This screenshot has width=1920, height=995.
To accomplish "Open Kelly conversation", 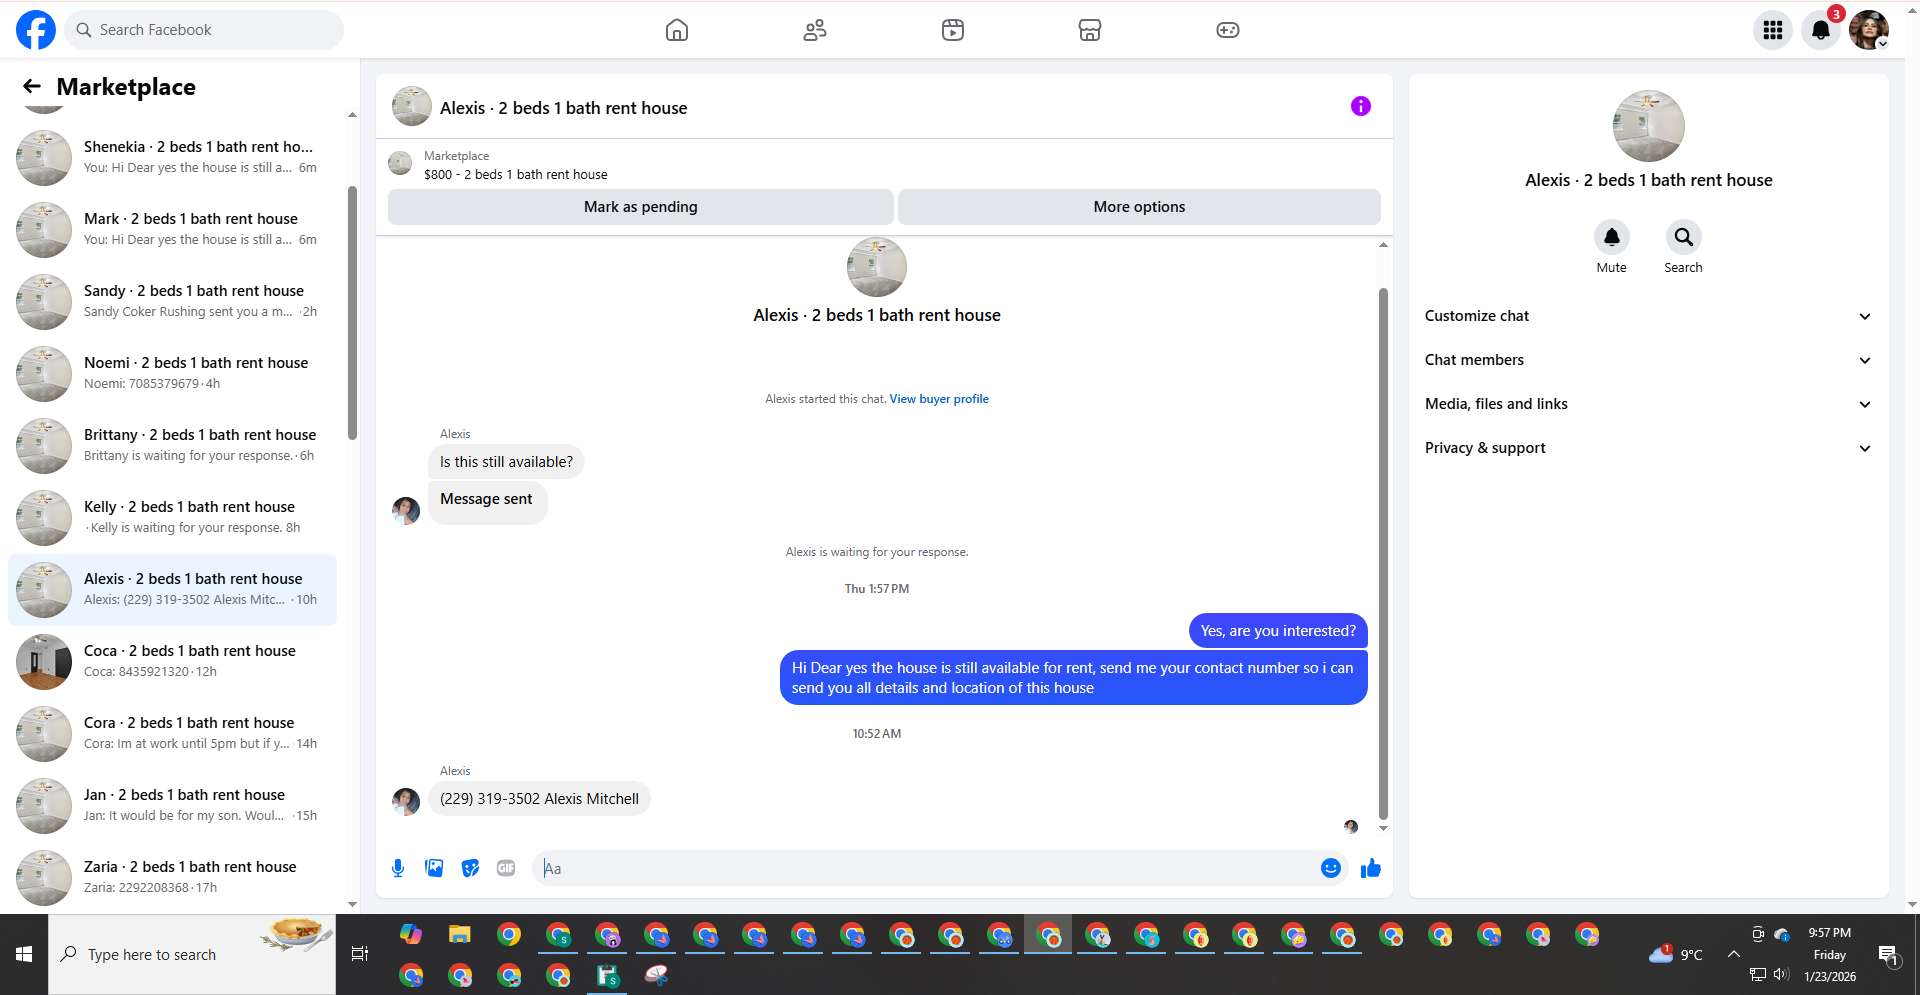I will coord(172,518).
